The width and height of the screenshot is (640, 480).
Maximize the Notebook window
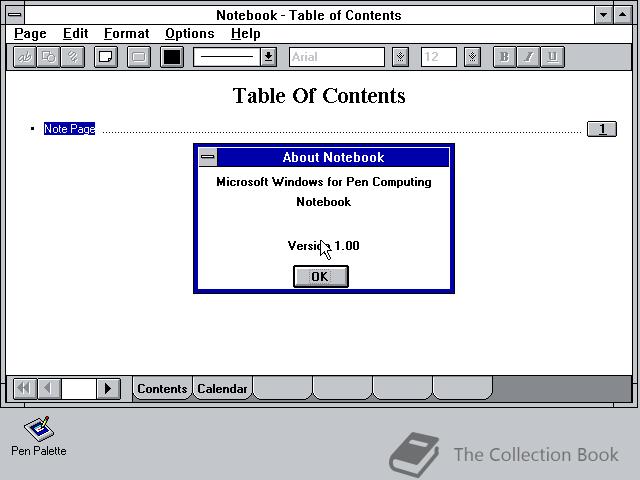pos(623,15)
